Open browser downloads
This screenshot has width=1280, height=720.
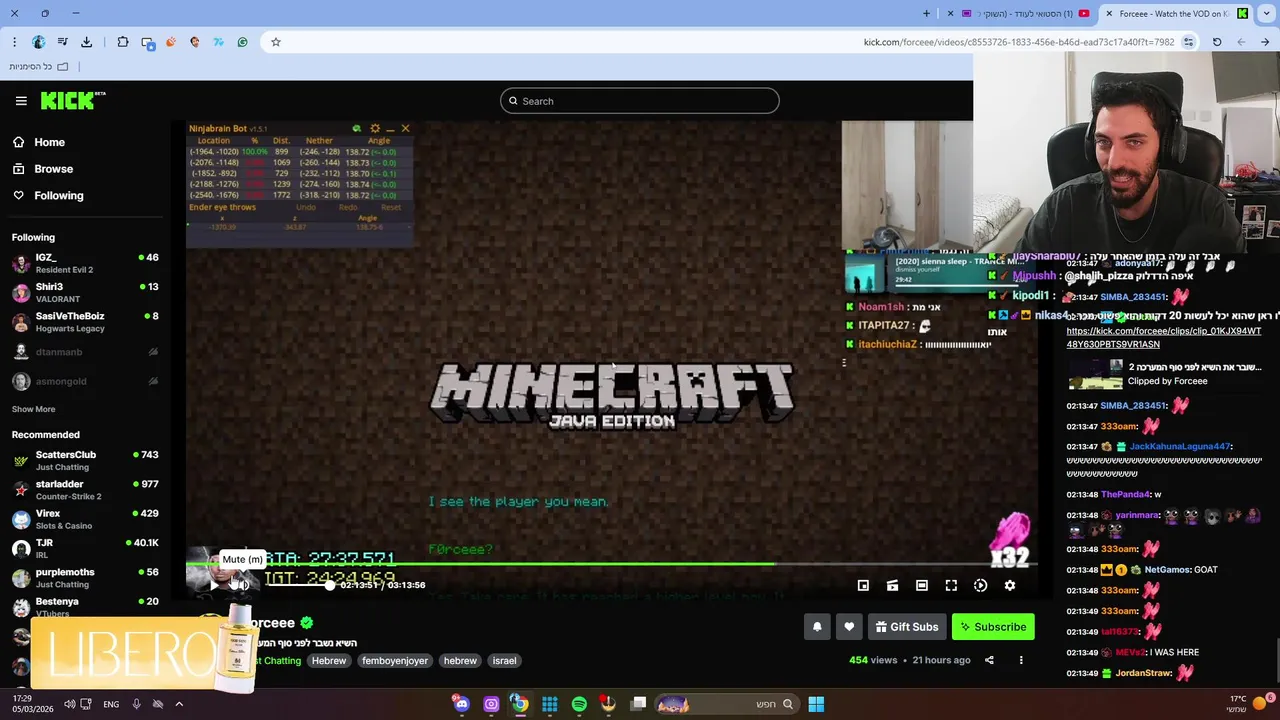pyautogui.click(x=86, y=42)
